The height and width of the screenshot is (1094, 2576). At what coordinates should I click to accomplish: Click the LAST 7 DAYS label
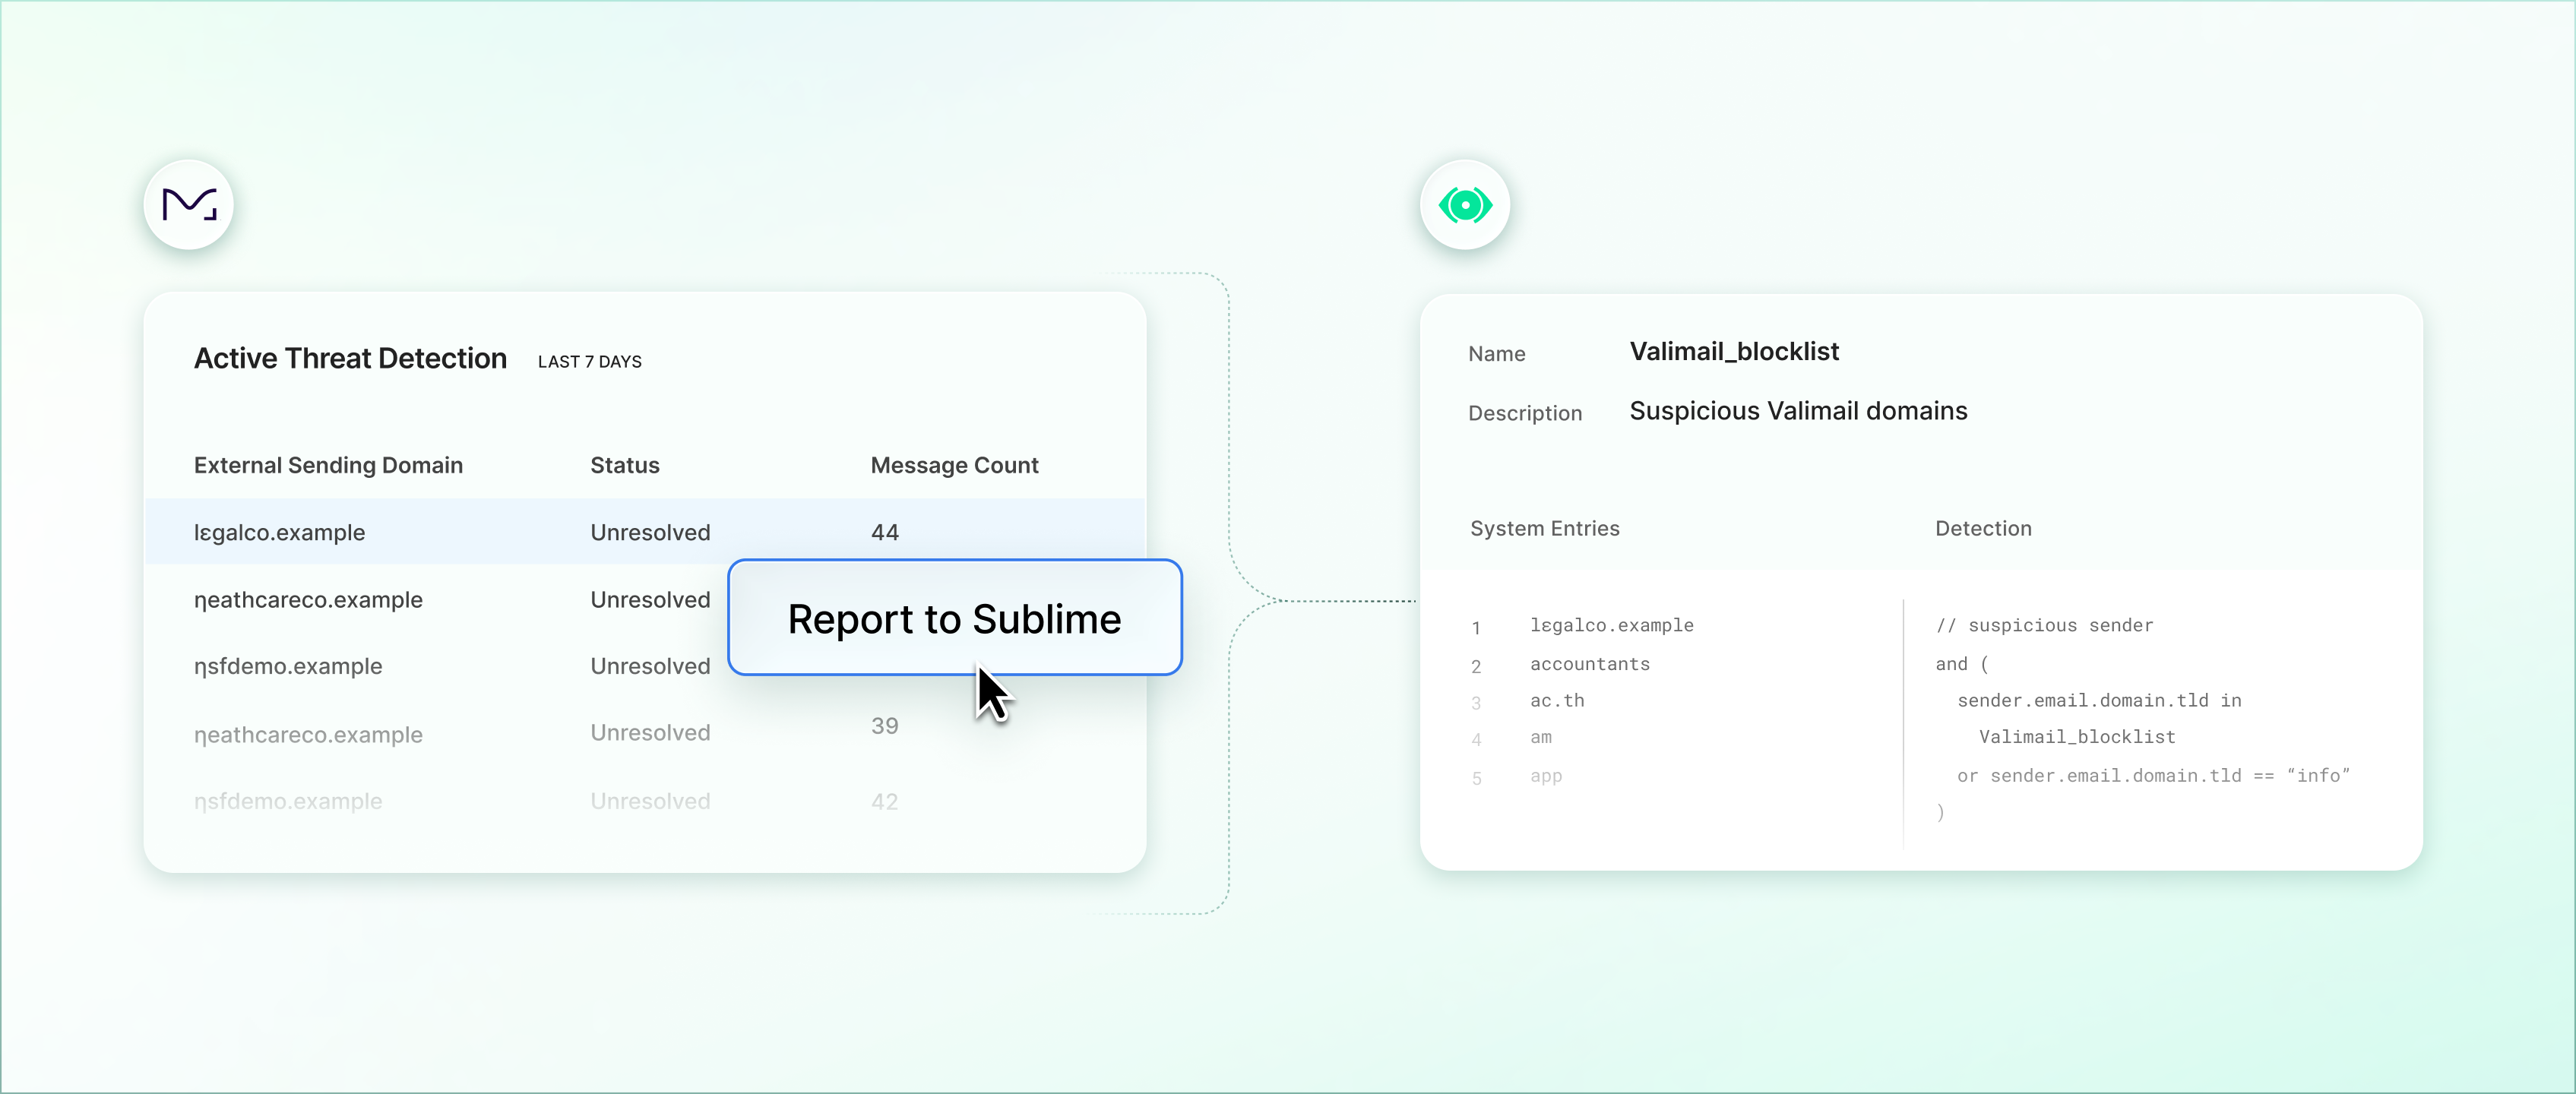click(x=590, y=362)
